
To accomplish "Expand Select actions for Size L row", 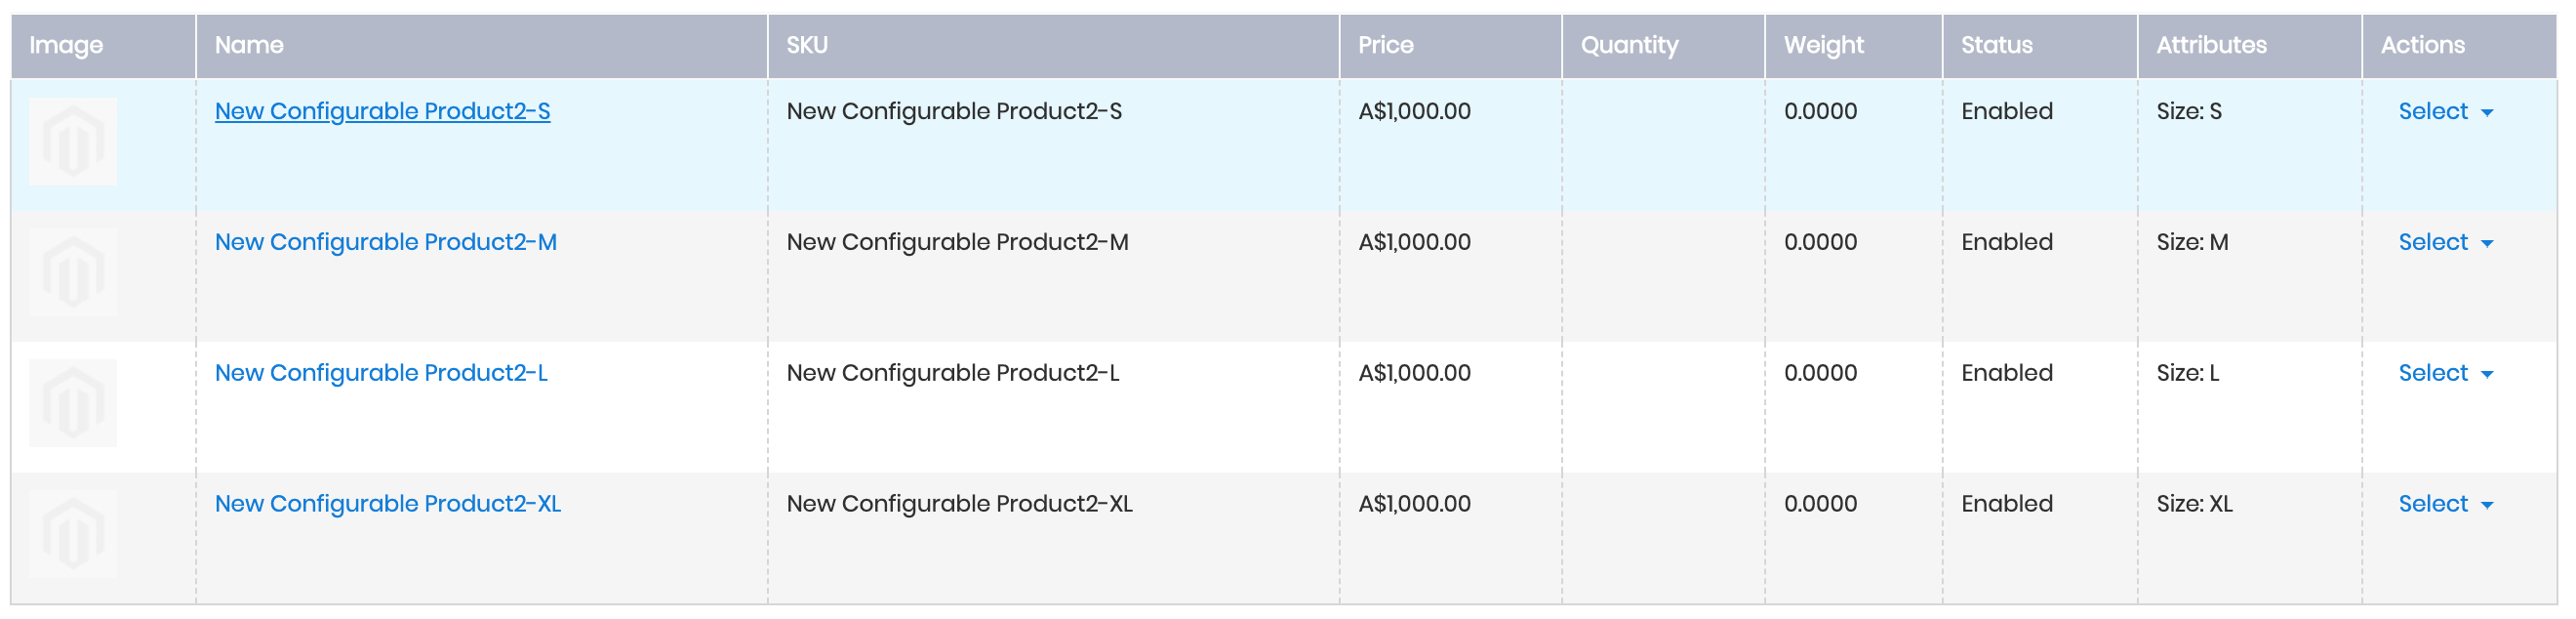I will (x=2444, y=374).
